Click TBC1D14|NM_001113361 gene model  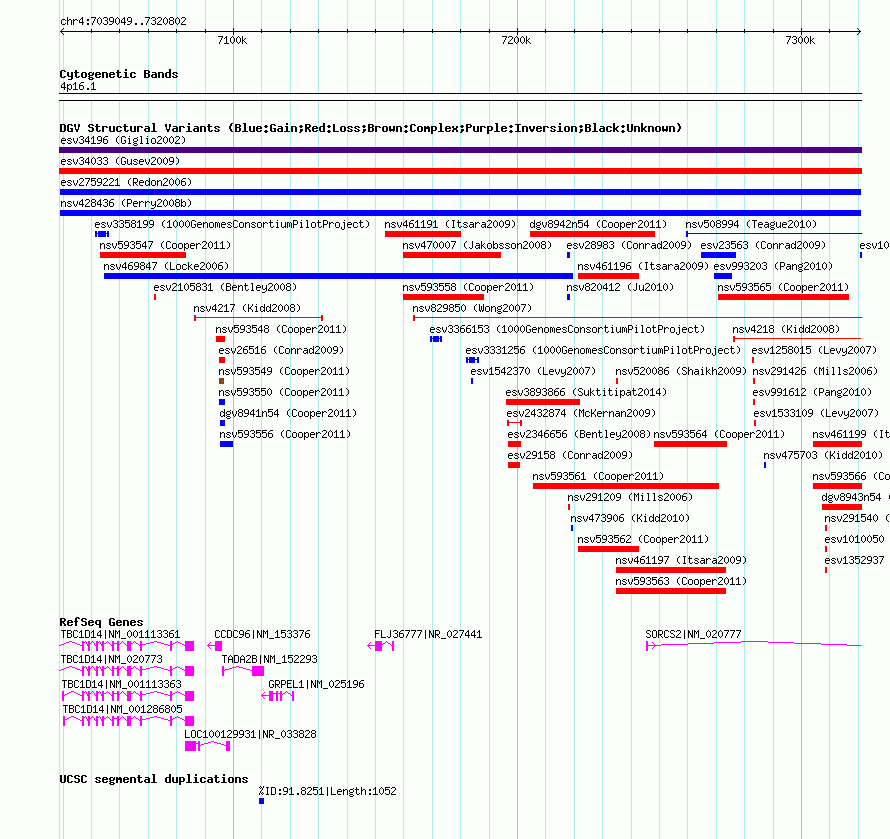point(127,646)
